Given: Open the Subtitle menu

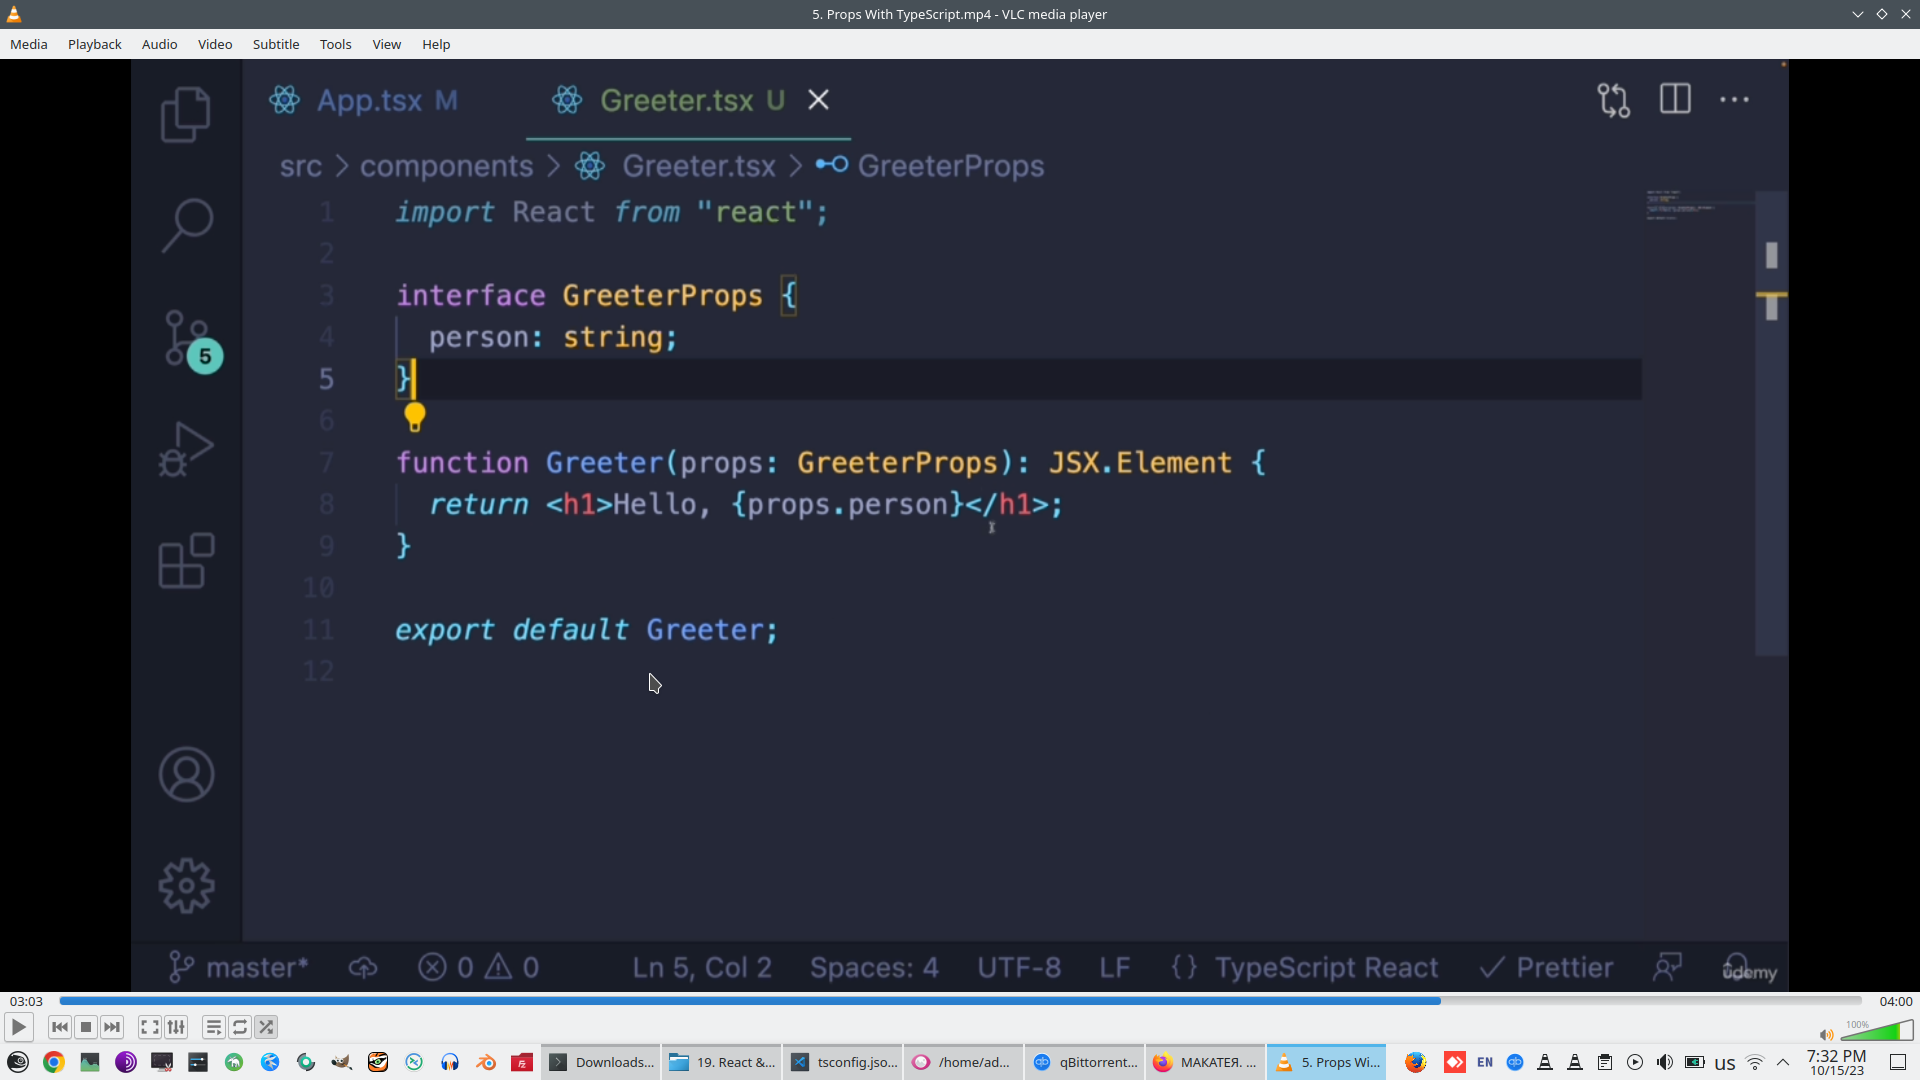Looking at the screenshot, I should tap(275, 44).
